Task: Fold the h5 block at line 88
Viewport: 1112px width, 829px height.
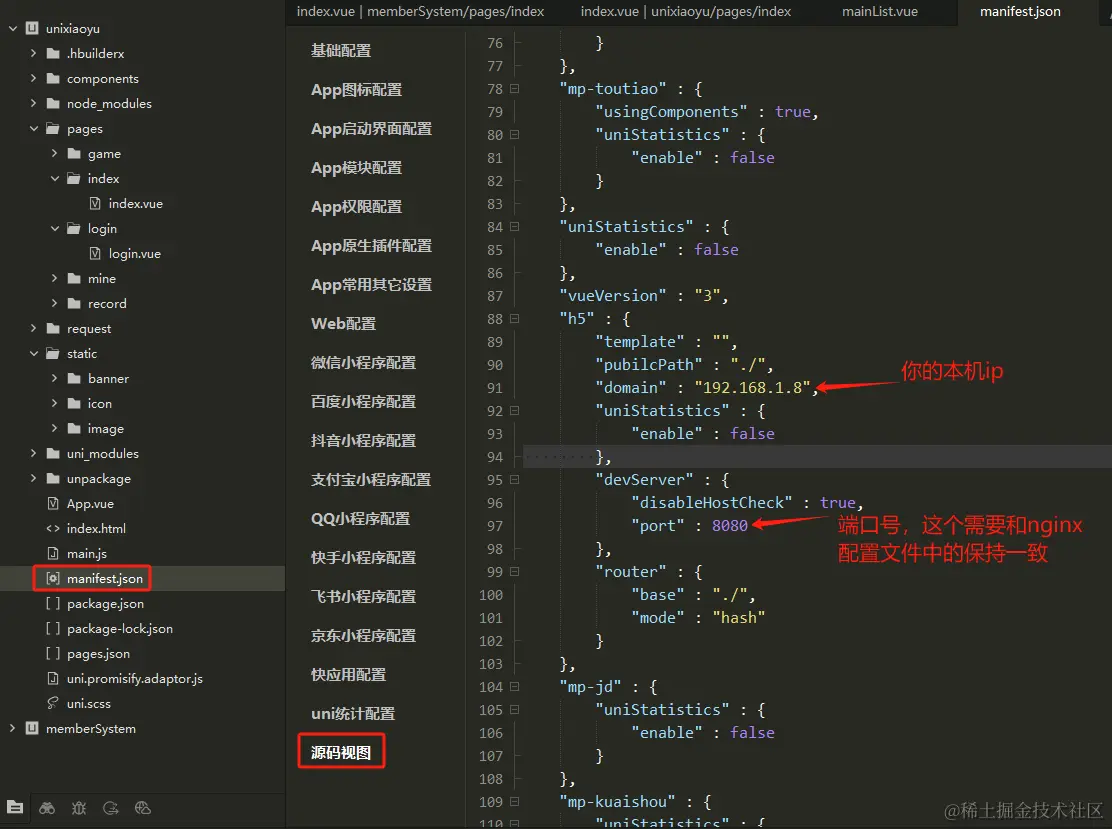Action: click(x=515, y=318)
